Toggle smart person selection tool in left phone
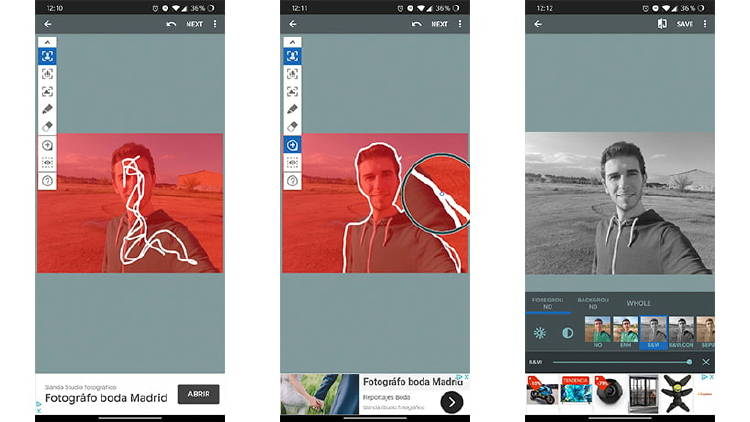 coord(47,57)
